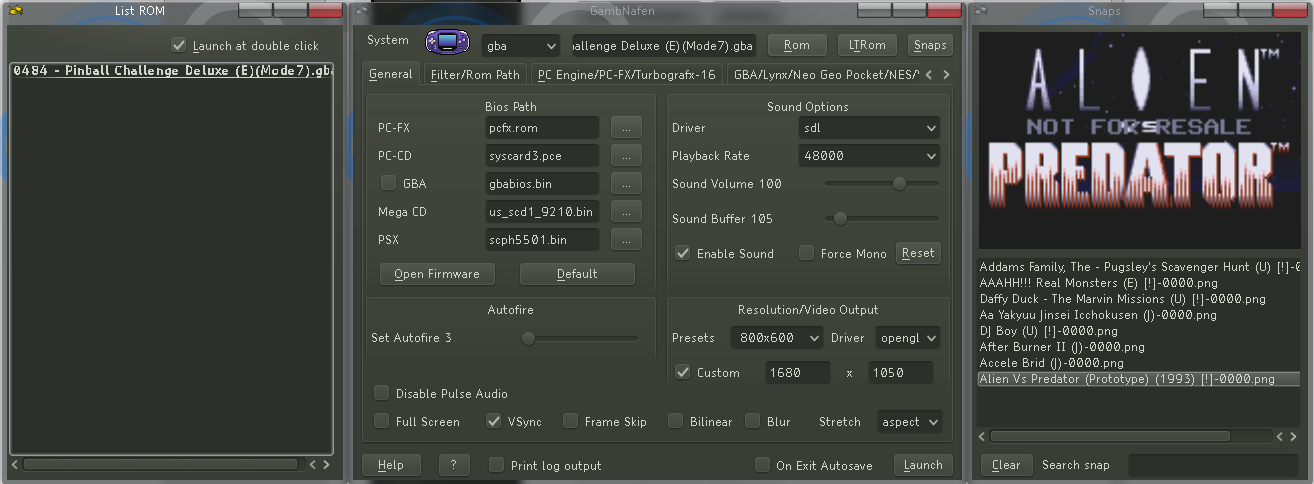Browse for GBA bios file
The width and height of the screenshot is (1314, 484).
pos(626,184)
